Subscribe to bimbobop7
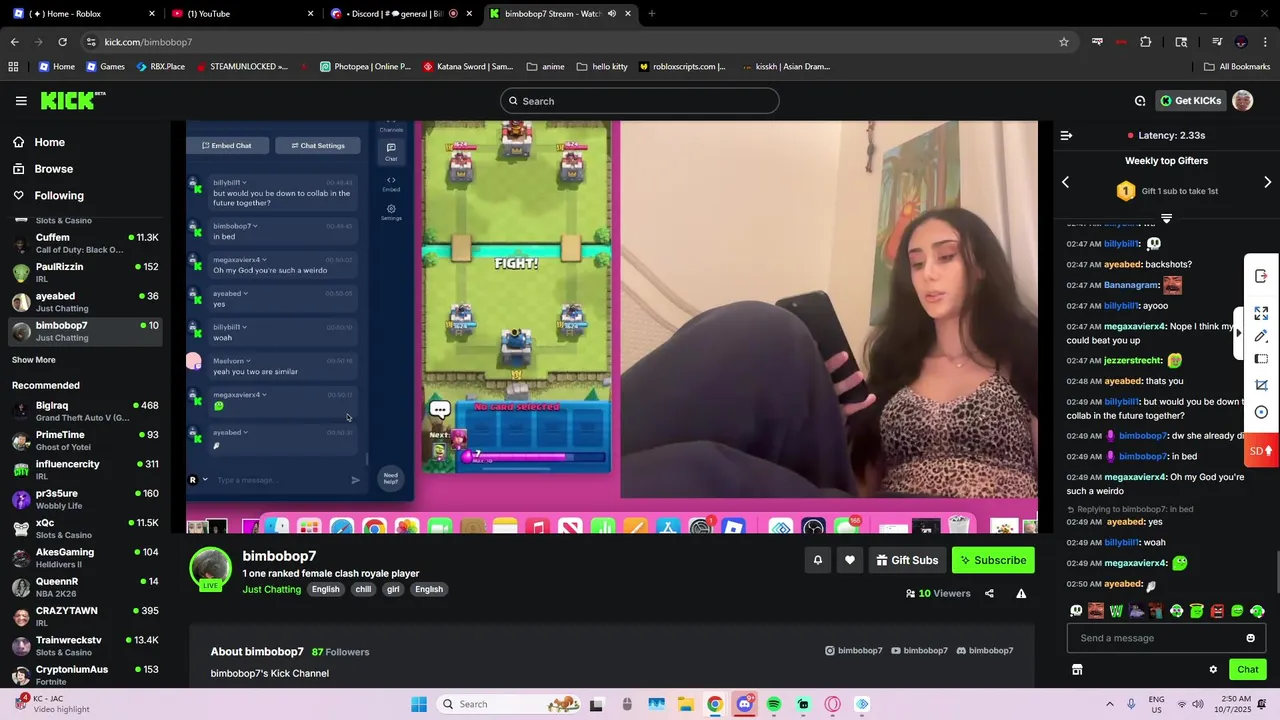Image resolution: width=1280 pixels, height=720 pixels. click(993, 560)
